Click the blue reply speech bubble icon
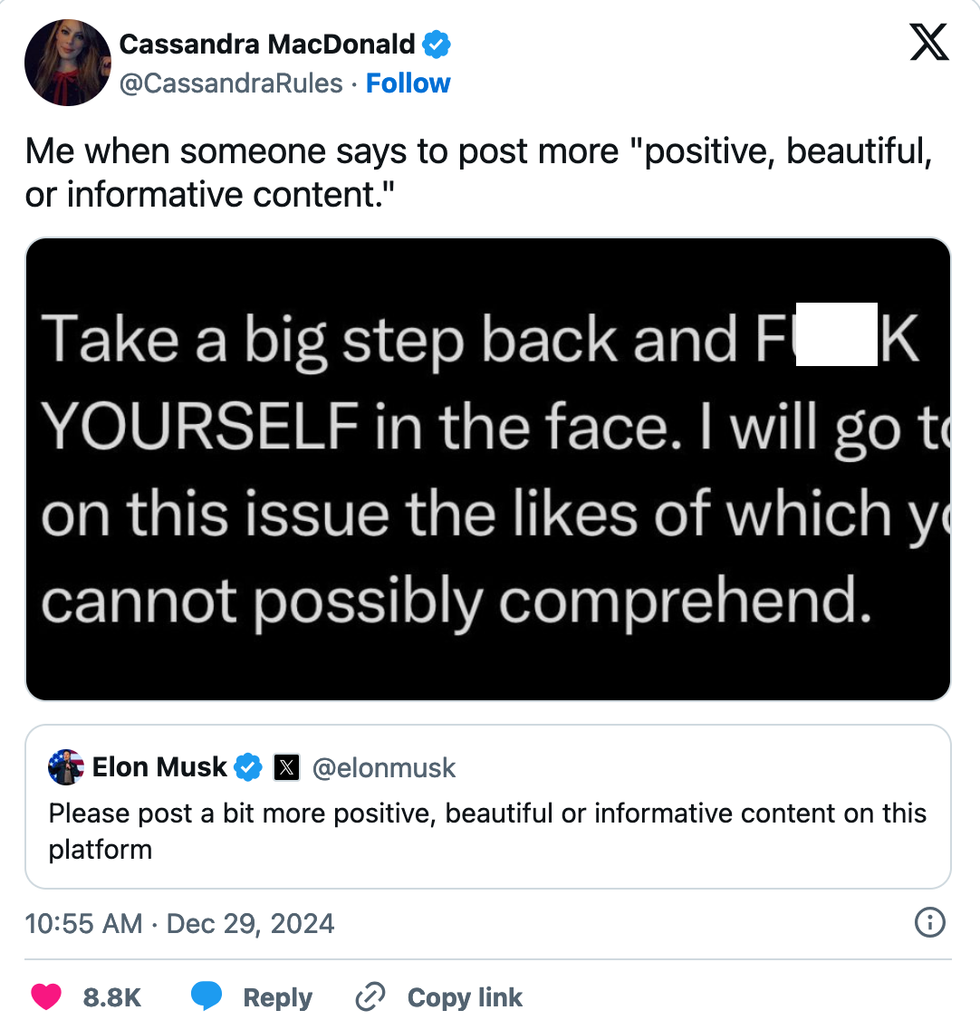Image resolution: width=980 pixels, height=1031 pixels. pyautogui.click(x=206, y=997)
